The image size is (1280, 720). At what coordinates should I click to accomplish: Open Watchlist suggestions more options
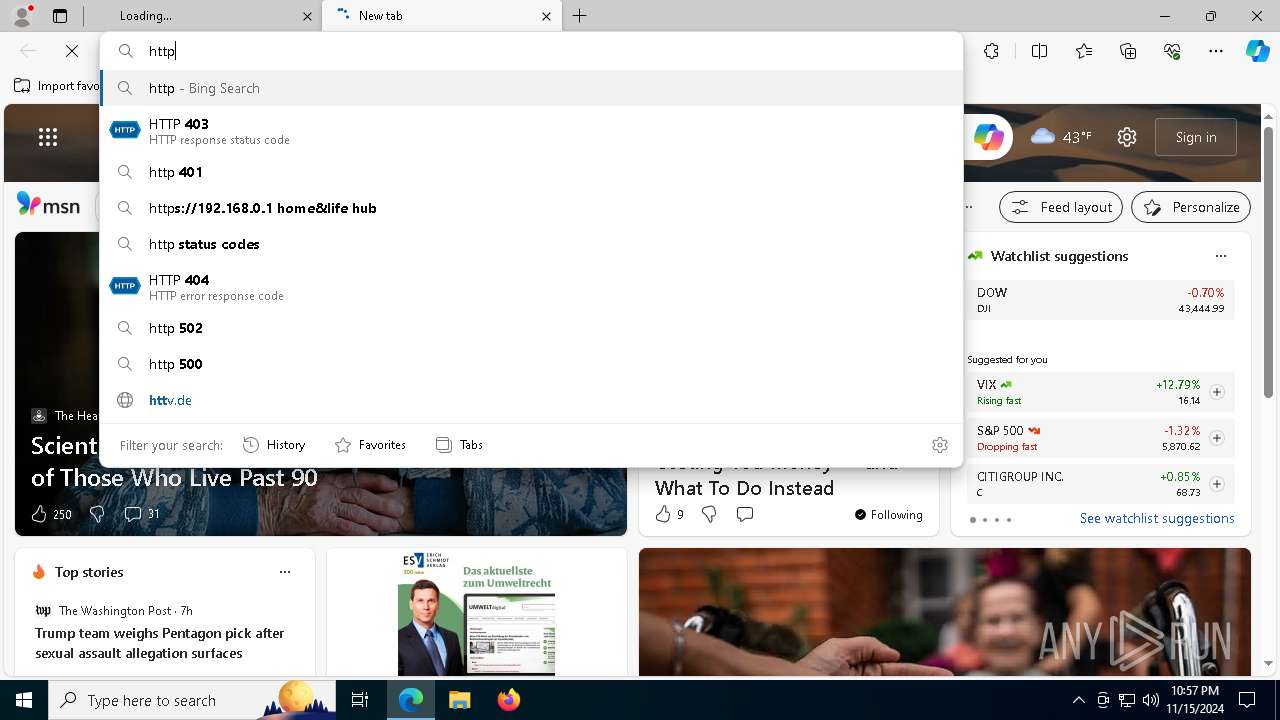pyautogui.click(x=1221, y=256)
